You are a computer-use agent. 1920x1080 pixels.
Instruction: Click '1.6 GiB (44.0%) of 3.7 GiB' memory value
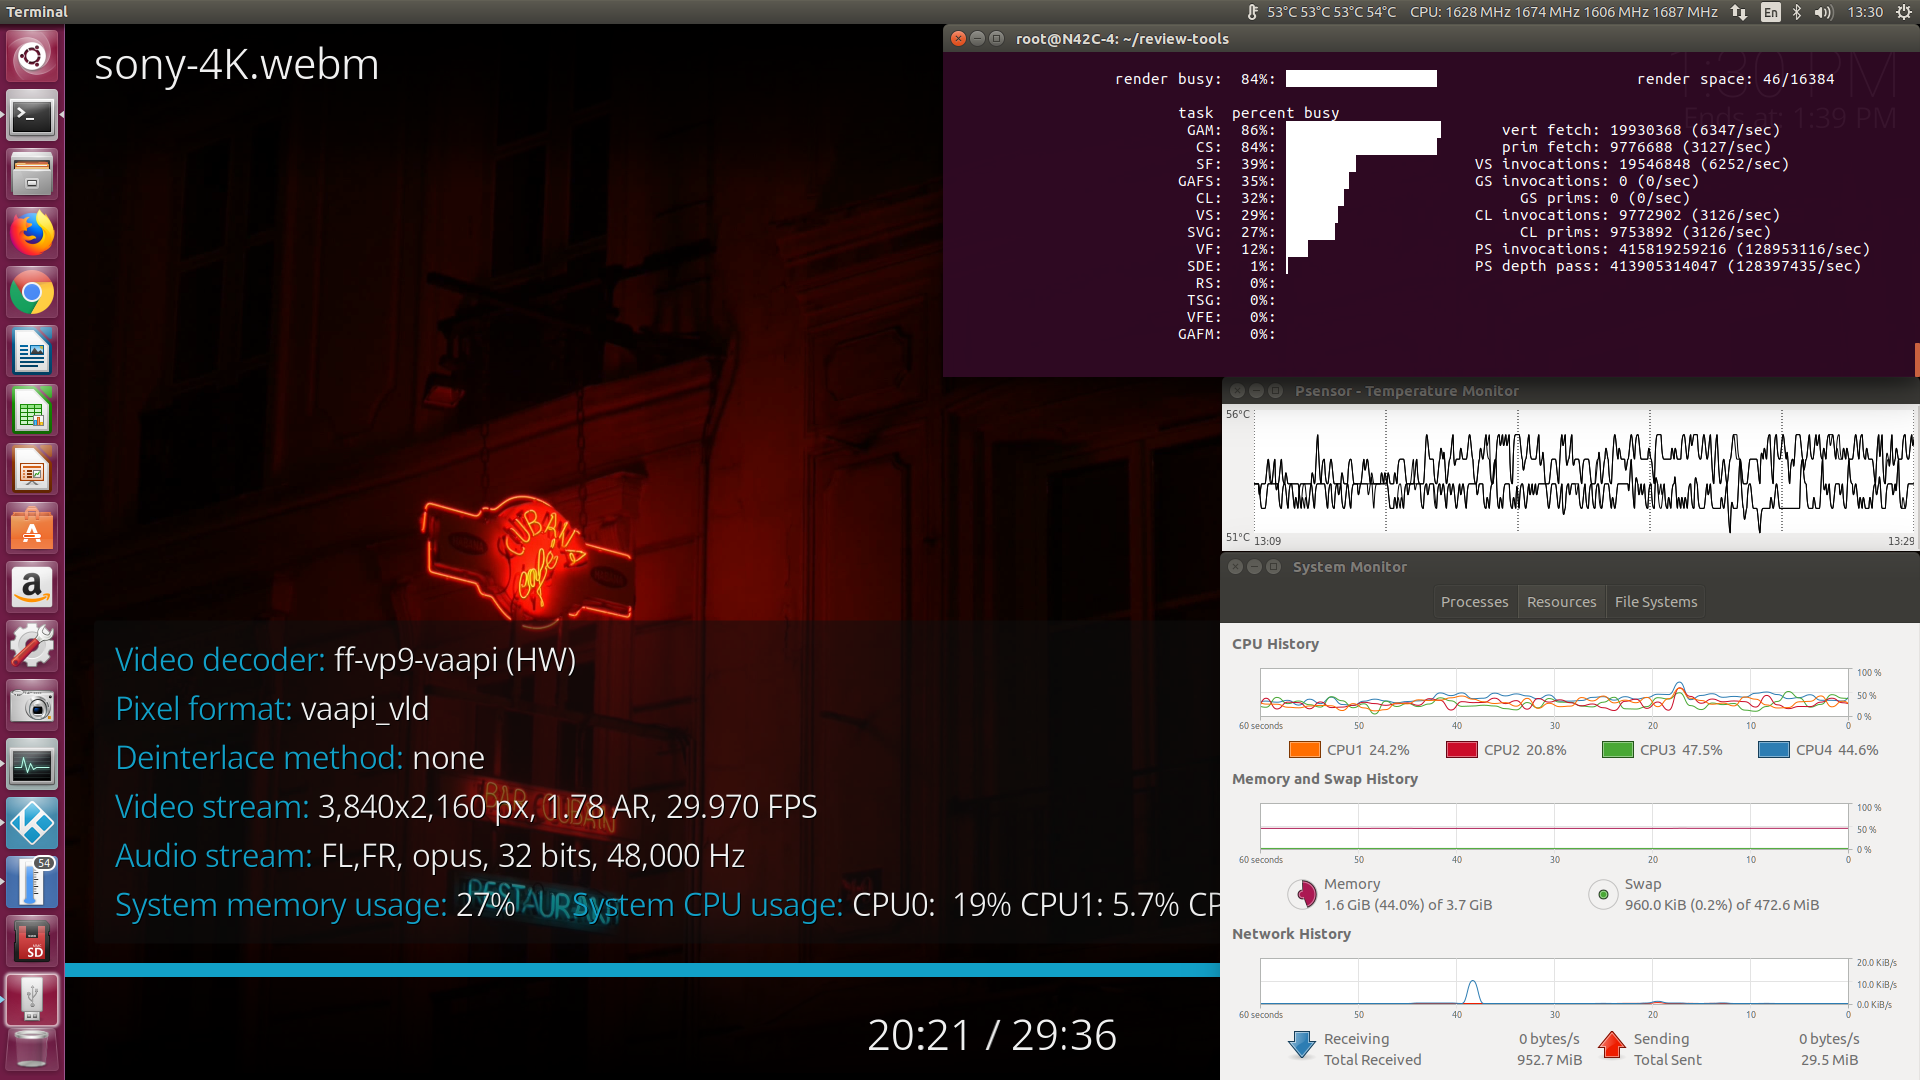pos(1408,905)
